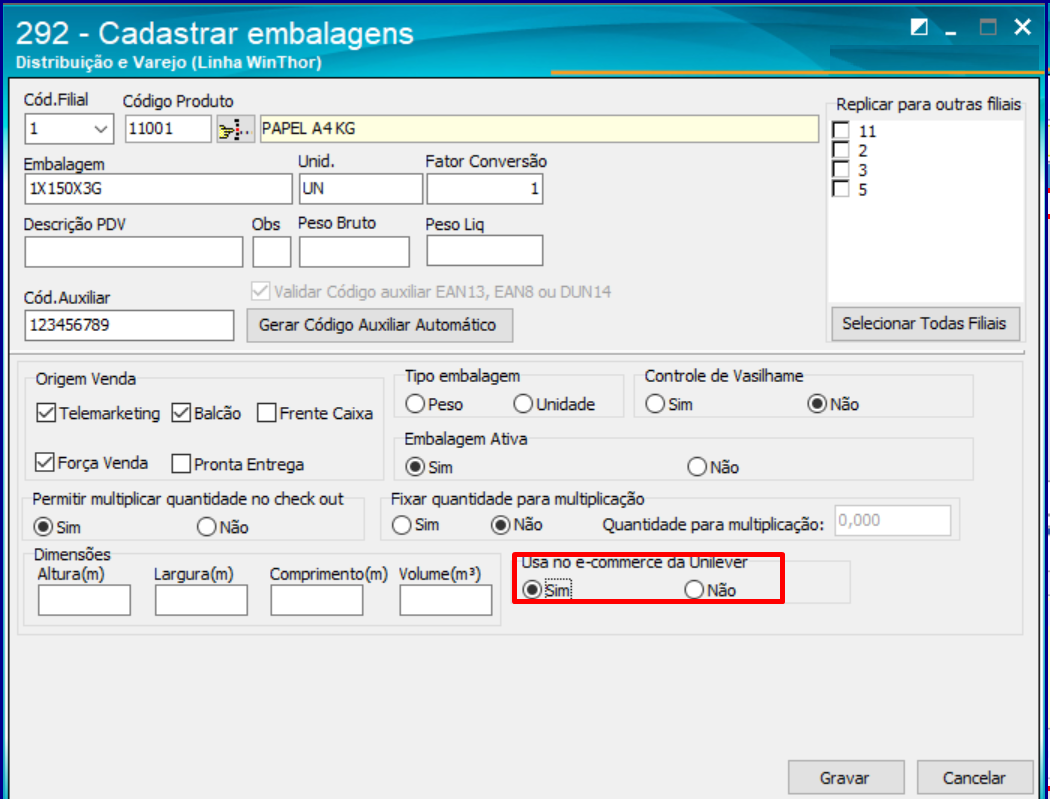Focus the Comprimento(m) field
This screenshot has height=799, width=1050.
(x=317, y=600)
